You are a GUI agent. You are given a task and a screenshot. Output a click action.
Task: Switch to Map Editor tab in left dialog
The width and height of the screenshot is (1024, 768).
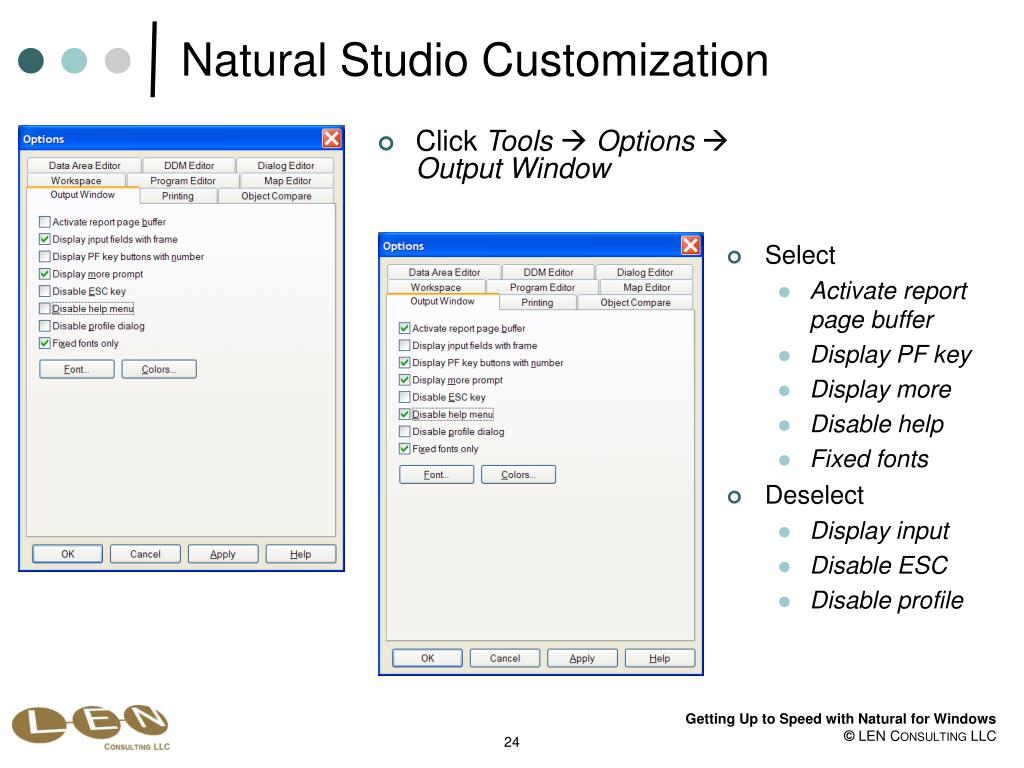[287, 180]
